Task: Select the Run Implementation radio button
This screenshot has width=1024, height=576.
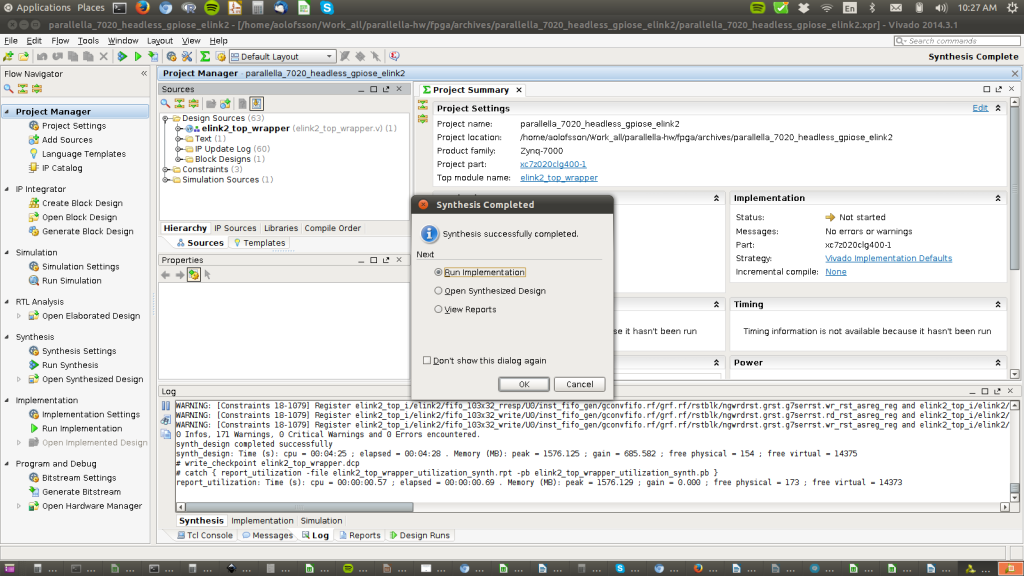Action: tap(438, 272)
